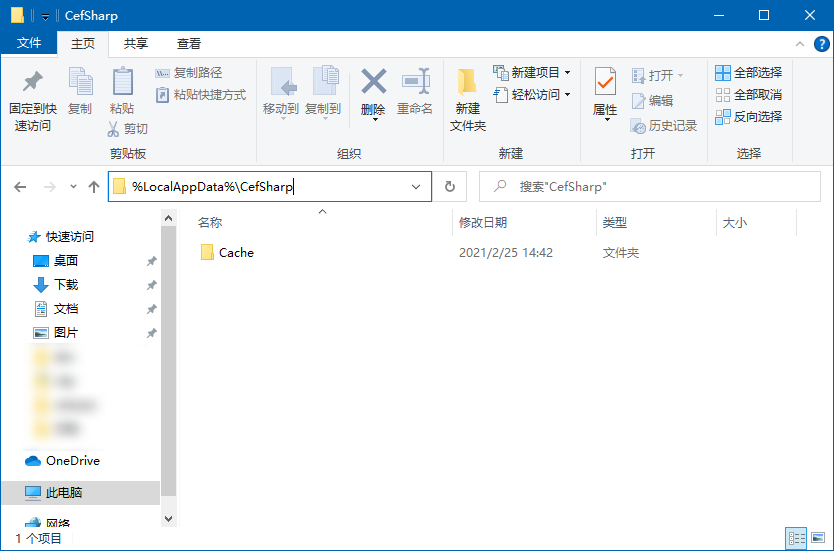Open Downloads (下载) in sidebar
The height and width of the screenshot is (551, 834).
pyautogui.click(x=55, y=285)
